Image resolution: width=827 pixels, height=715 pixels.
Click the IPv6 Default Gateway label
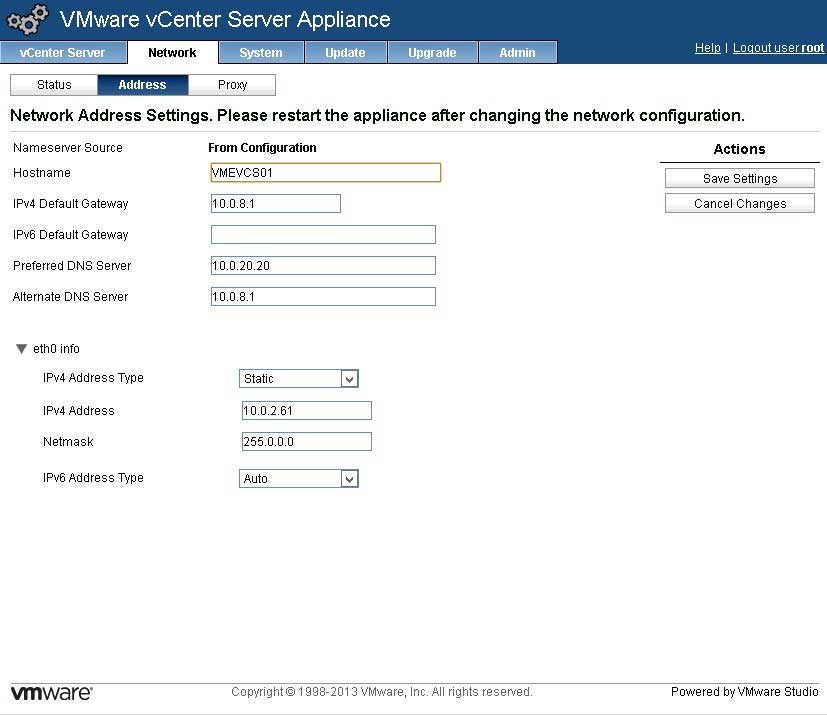(71, 235)
